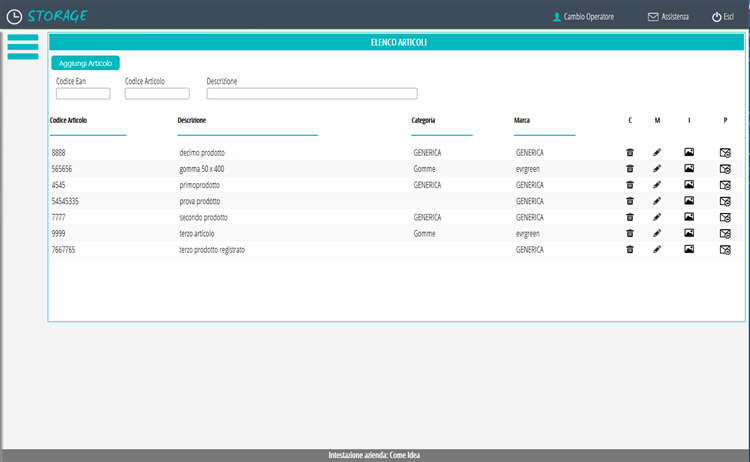This screenshot has width=750, height=462.
Task: Focus the Codice Ean input field
Action: (83, 94)
